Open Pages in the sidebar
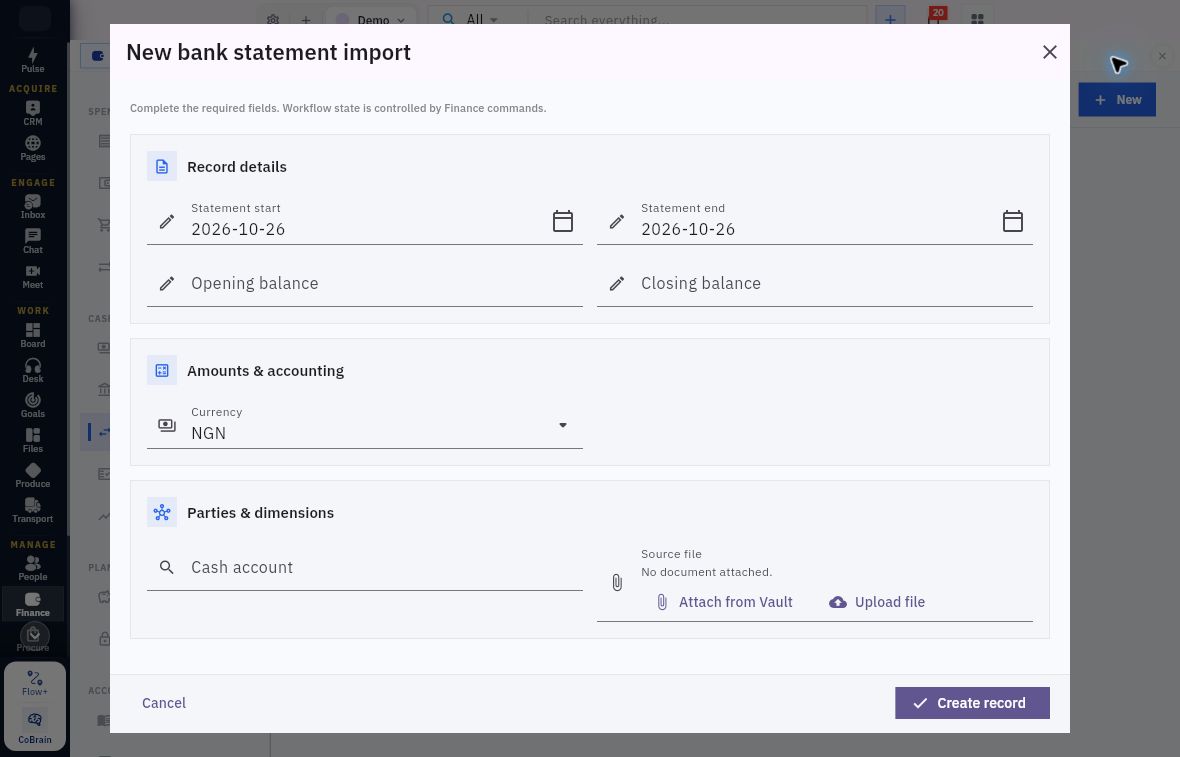The image size is (1180, 757). tap(32, 148)
